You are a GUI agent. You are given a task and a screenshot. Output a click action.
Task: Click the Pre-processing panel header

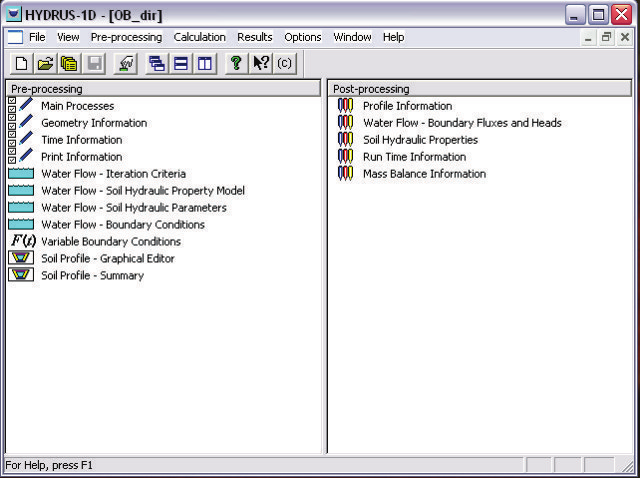(x=163, y=89)
